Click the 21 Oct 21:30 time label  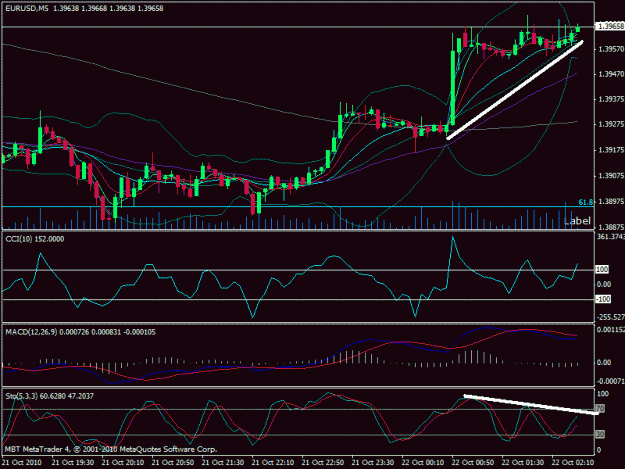(x=223, y=462)
